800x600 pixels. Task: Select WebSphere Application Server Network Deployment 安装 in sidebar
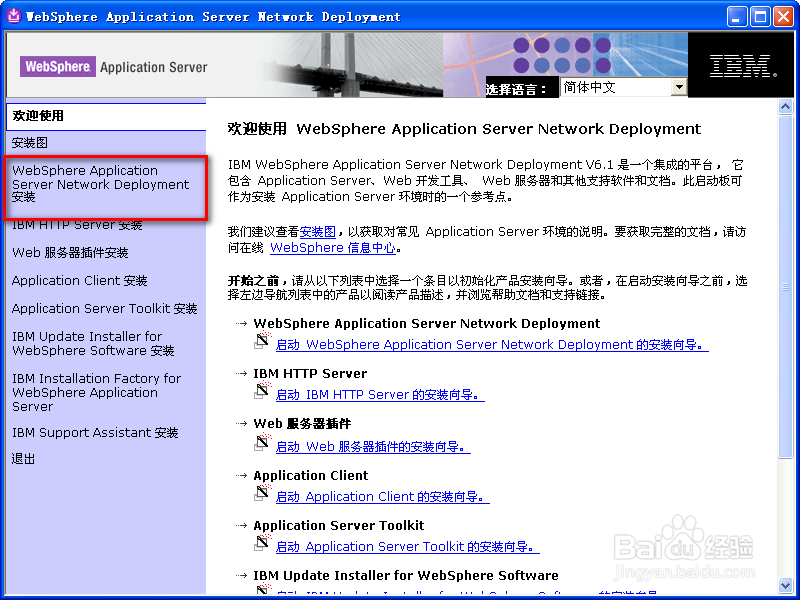101,184
